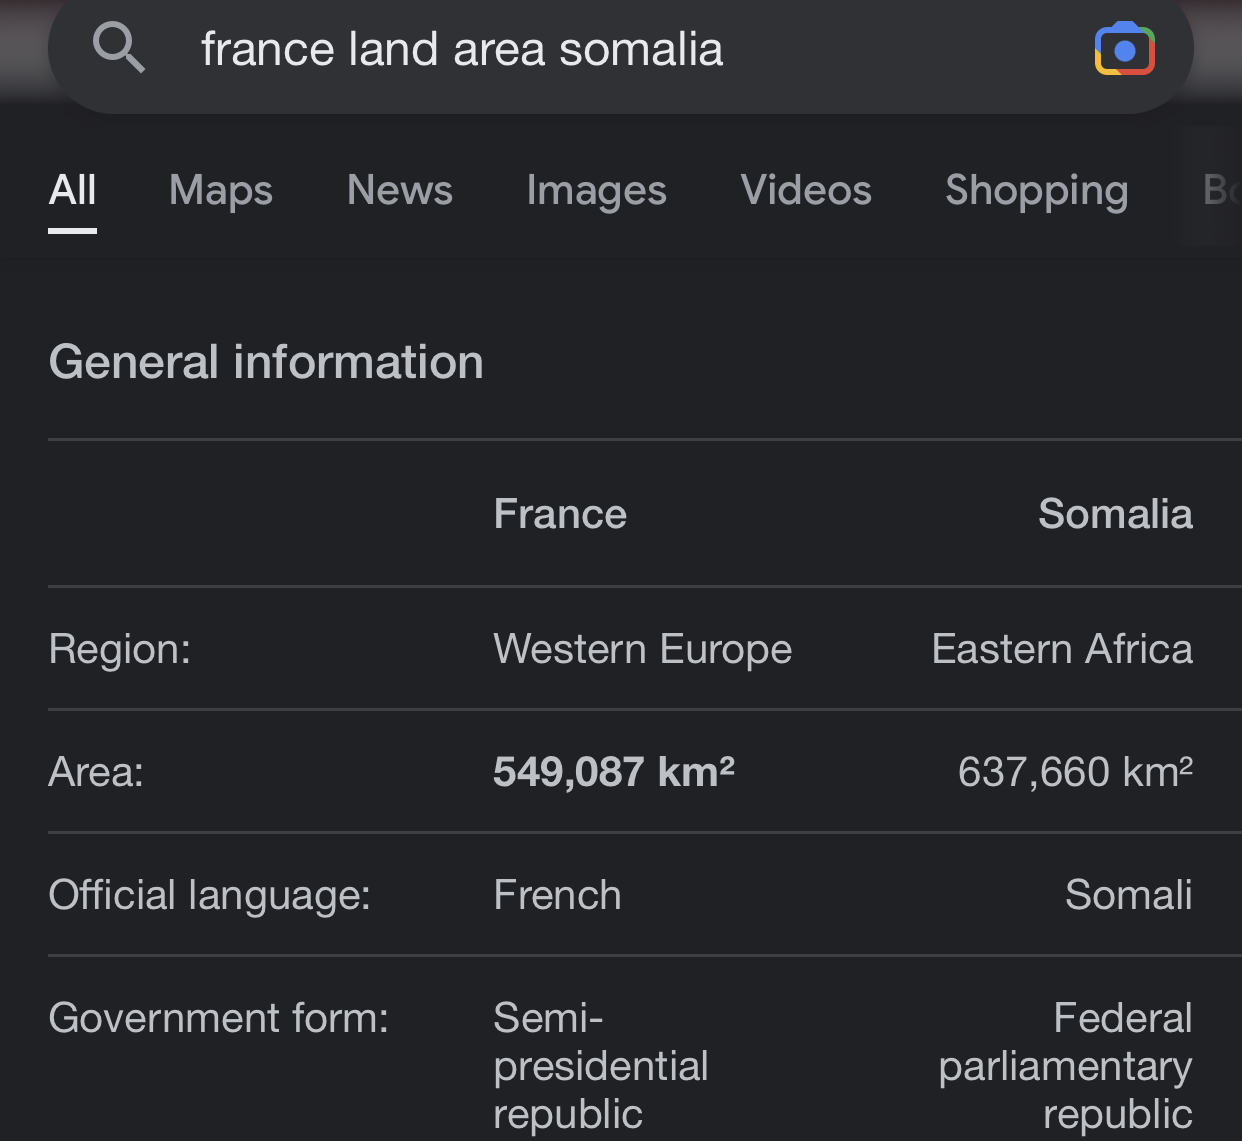Screen dimensions: 1242x1141
Task: Go to the Shopping tab
Action: (x=1037, y=190)
